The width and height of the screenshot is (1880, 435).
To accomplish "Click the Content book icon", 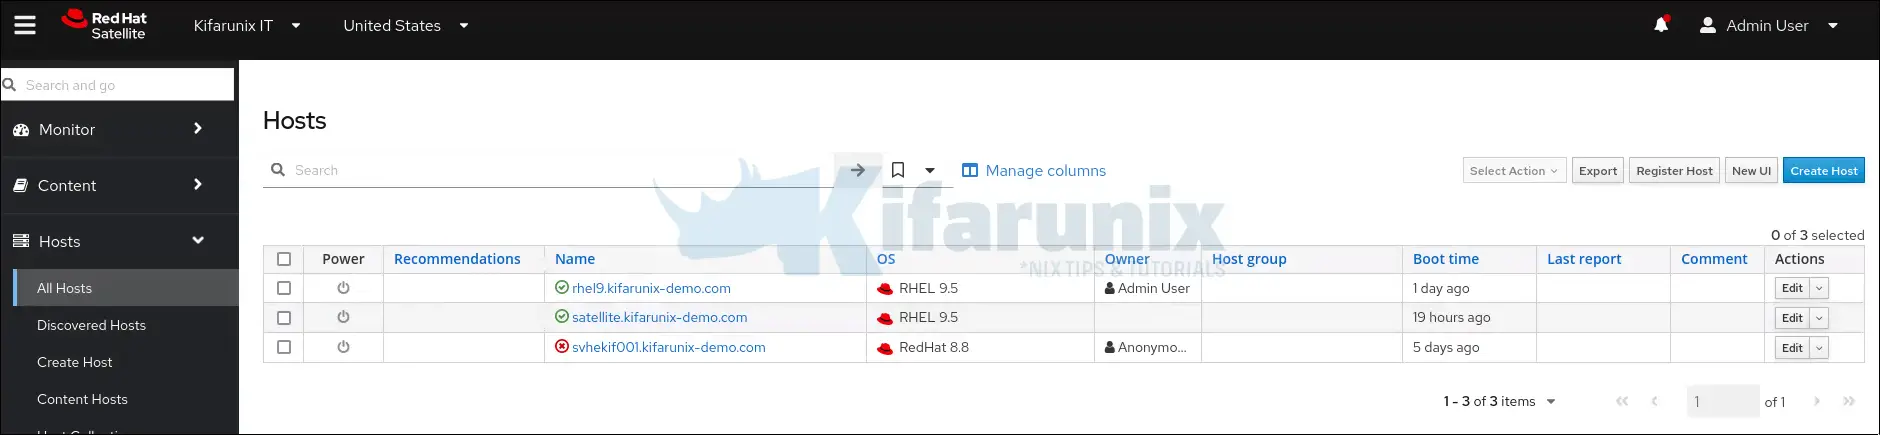I will click(20, 186).
